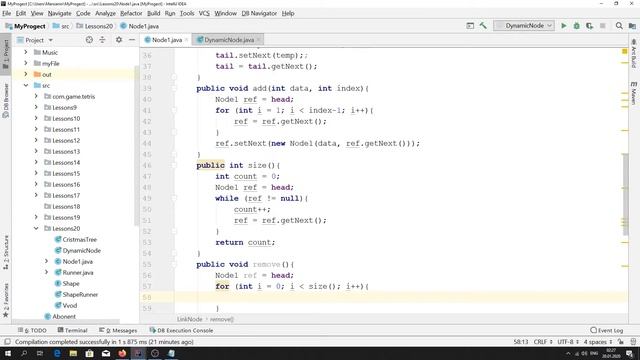This screenshot has height=360, width=640.
Task: Open the Favorites side panel
Action: [6, 300]
